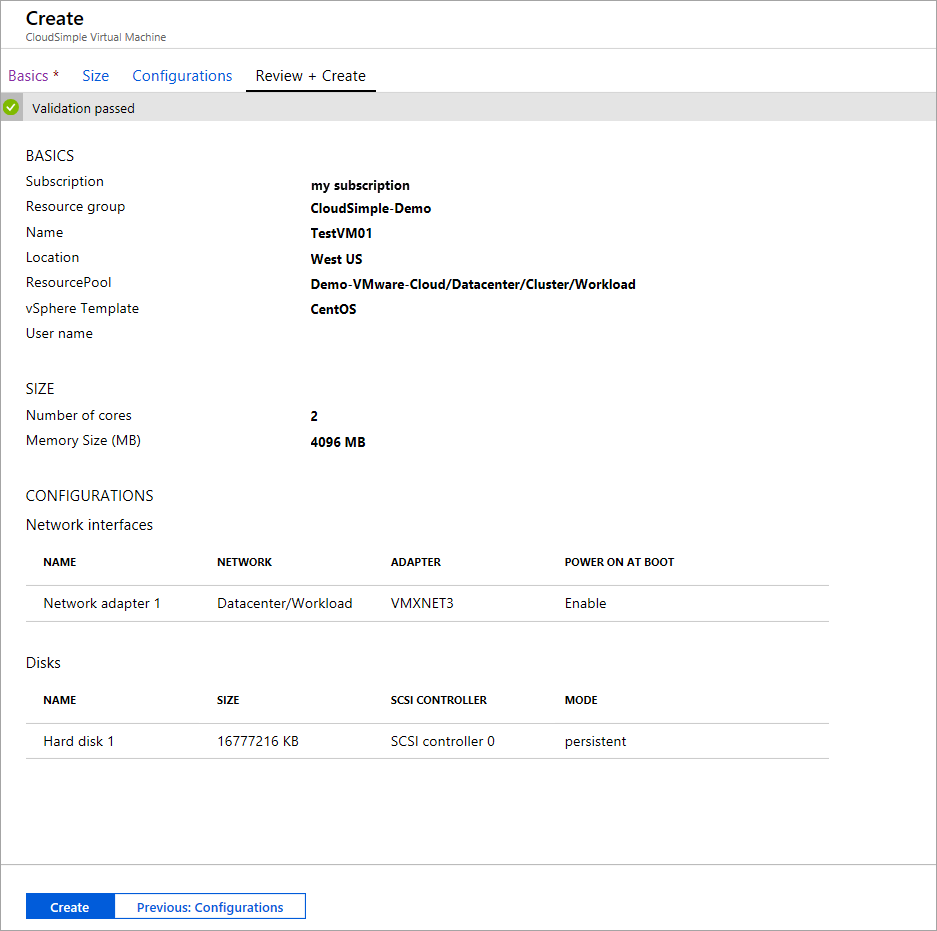The height and width of the screenshot is (931, 937).
Task: Select the Validation passed status banner
Action: point(83,108)
